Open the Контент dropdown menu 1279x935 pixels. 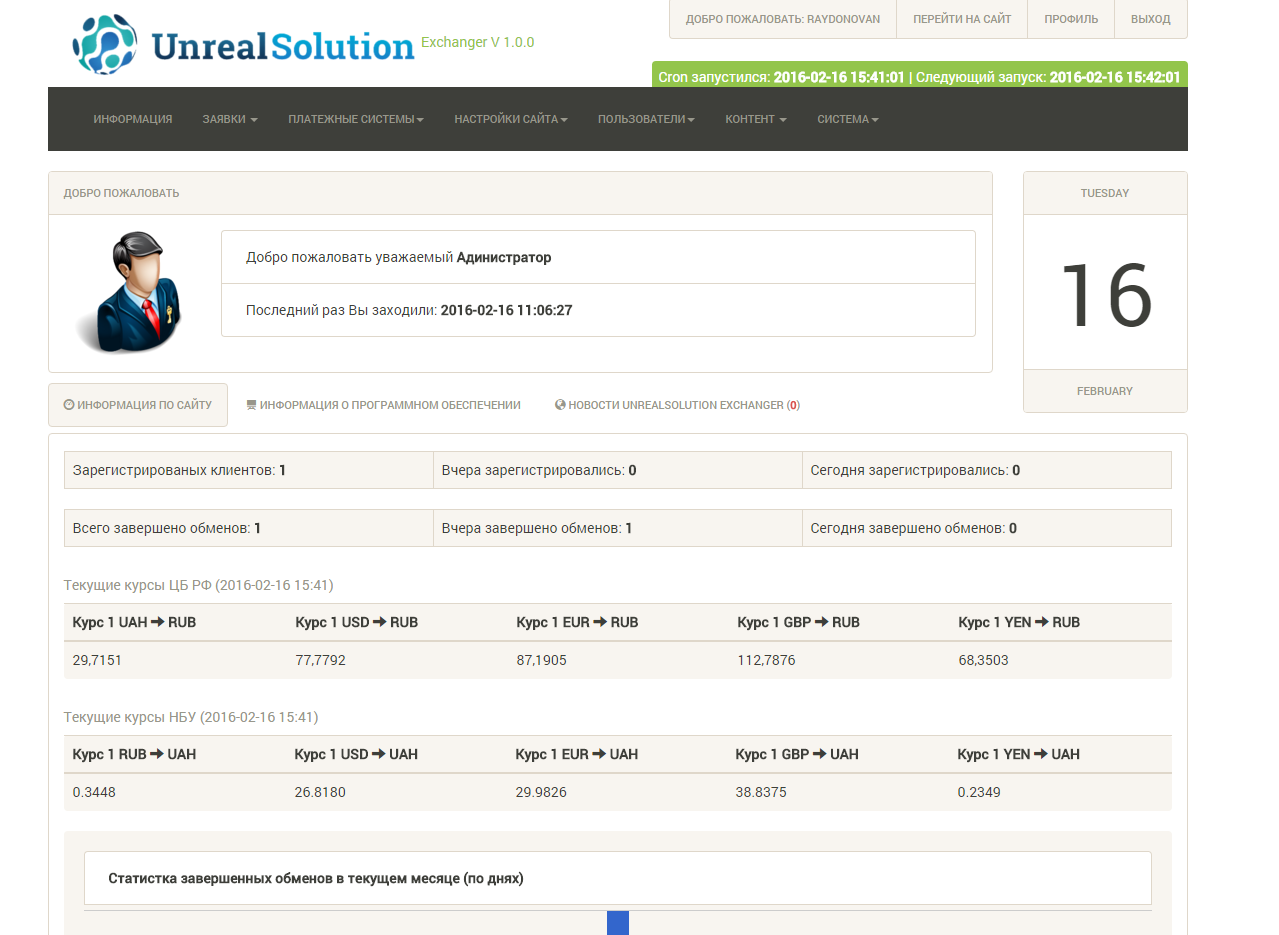756,119
